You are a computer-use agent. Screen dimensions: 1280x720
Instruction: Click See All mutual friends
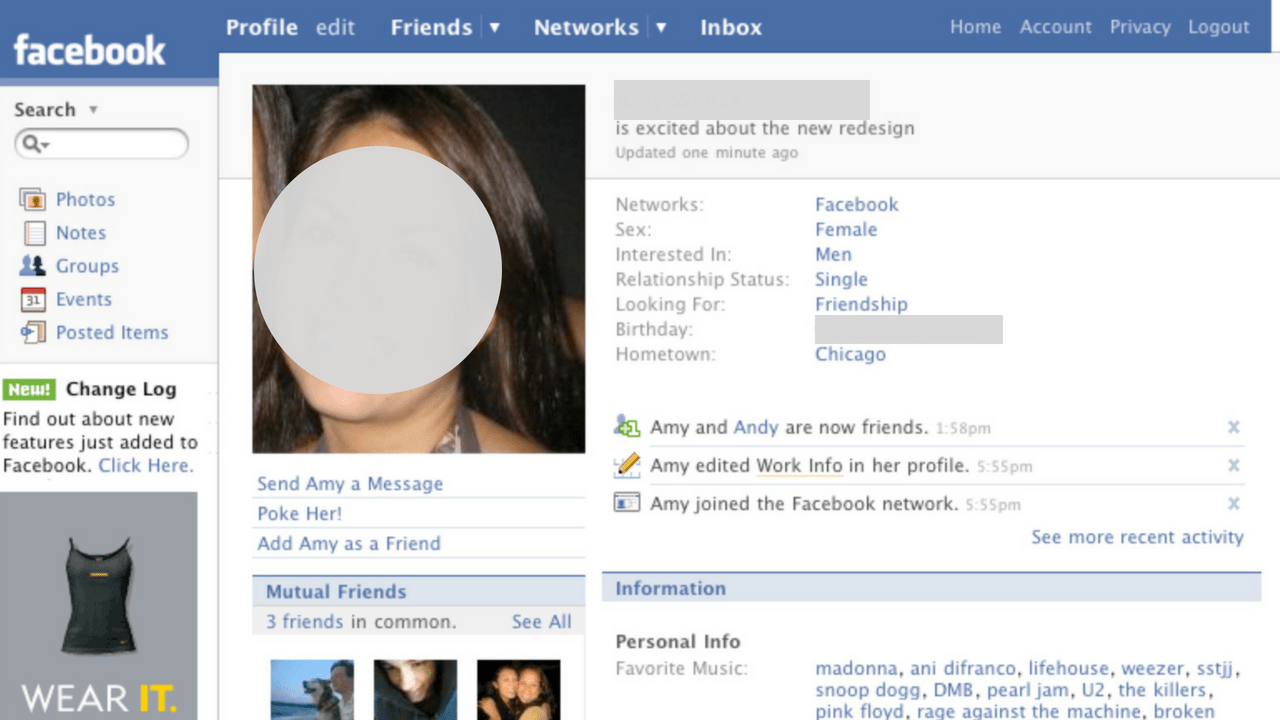click(x=542, y=621)
